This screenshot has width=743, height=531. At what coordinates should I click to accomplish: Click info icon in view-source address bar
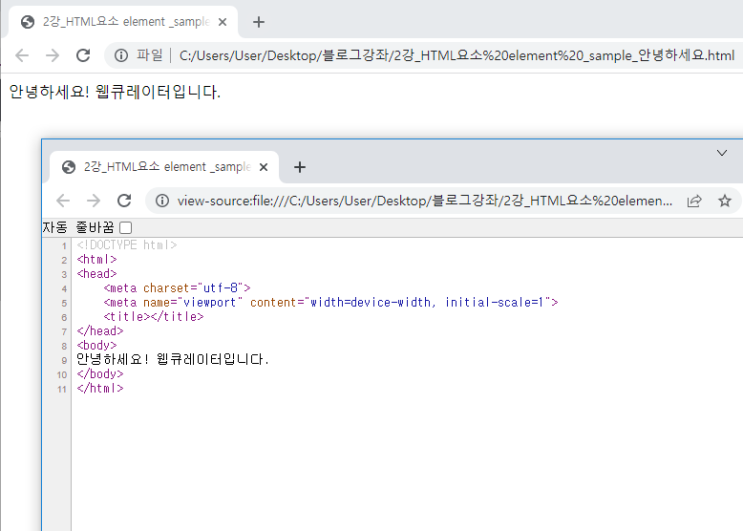[x=162, y=201]
